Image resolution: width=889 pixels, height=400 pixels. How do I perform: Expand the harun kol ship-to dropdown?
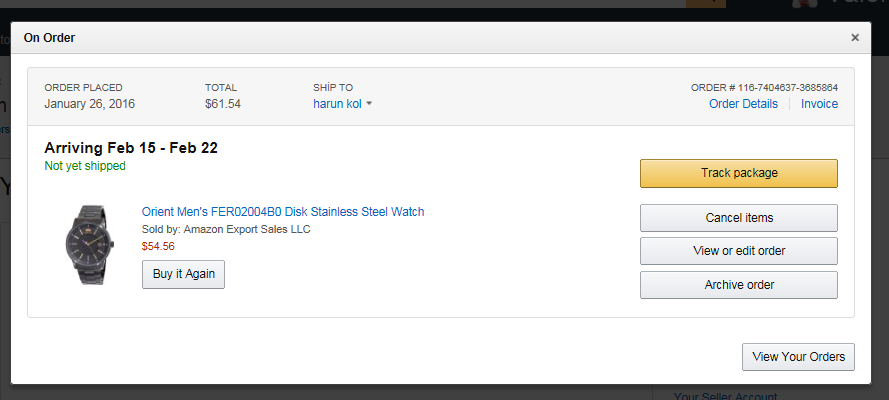click(x=343, y=104)
